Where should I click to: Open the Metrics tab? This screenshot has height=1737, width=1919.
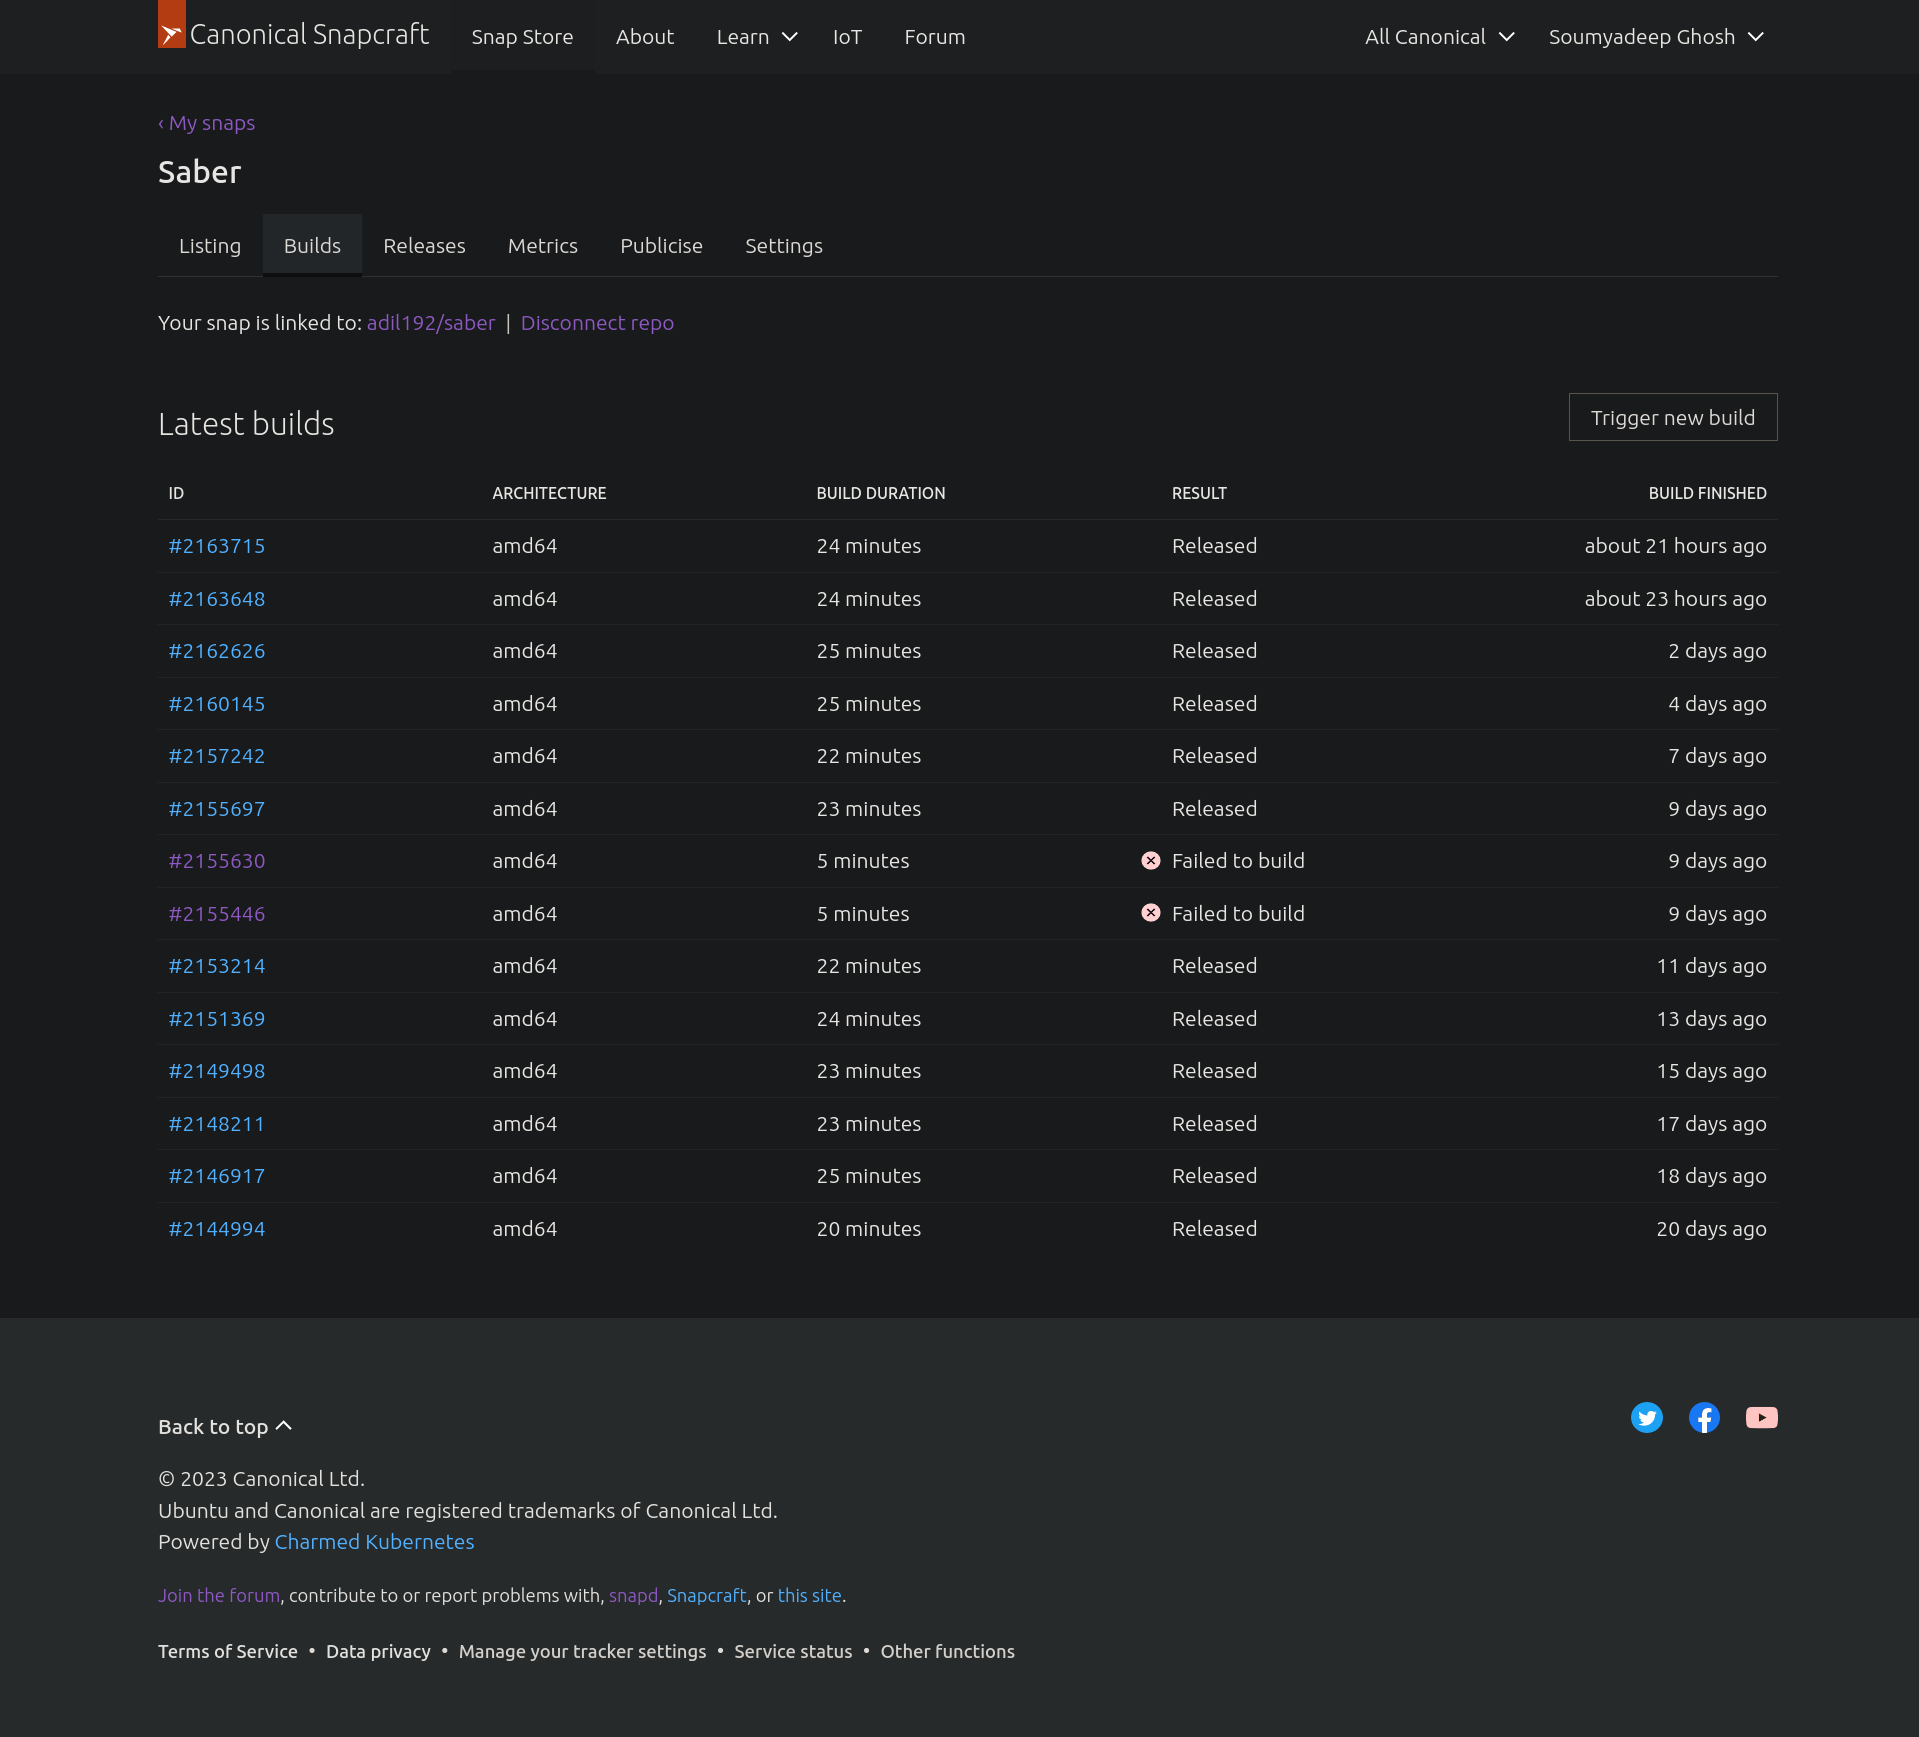(x=542, y=245)
